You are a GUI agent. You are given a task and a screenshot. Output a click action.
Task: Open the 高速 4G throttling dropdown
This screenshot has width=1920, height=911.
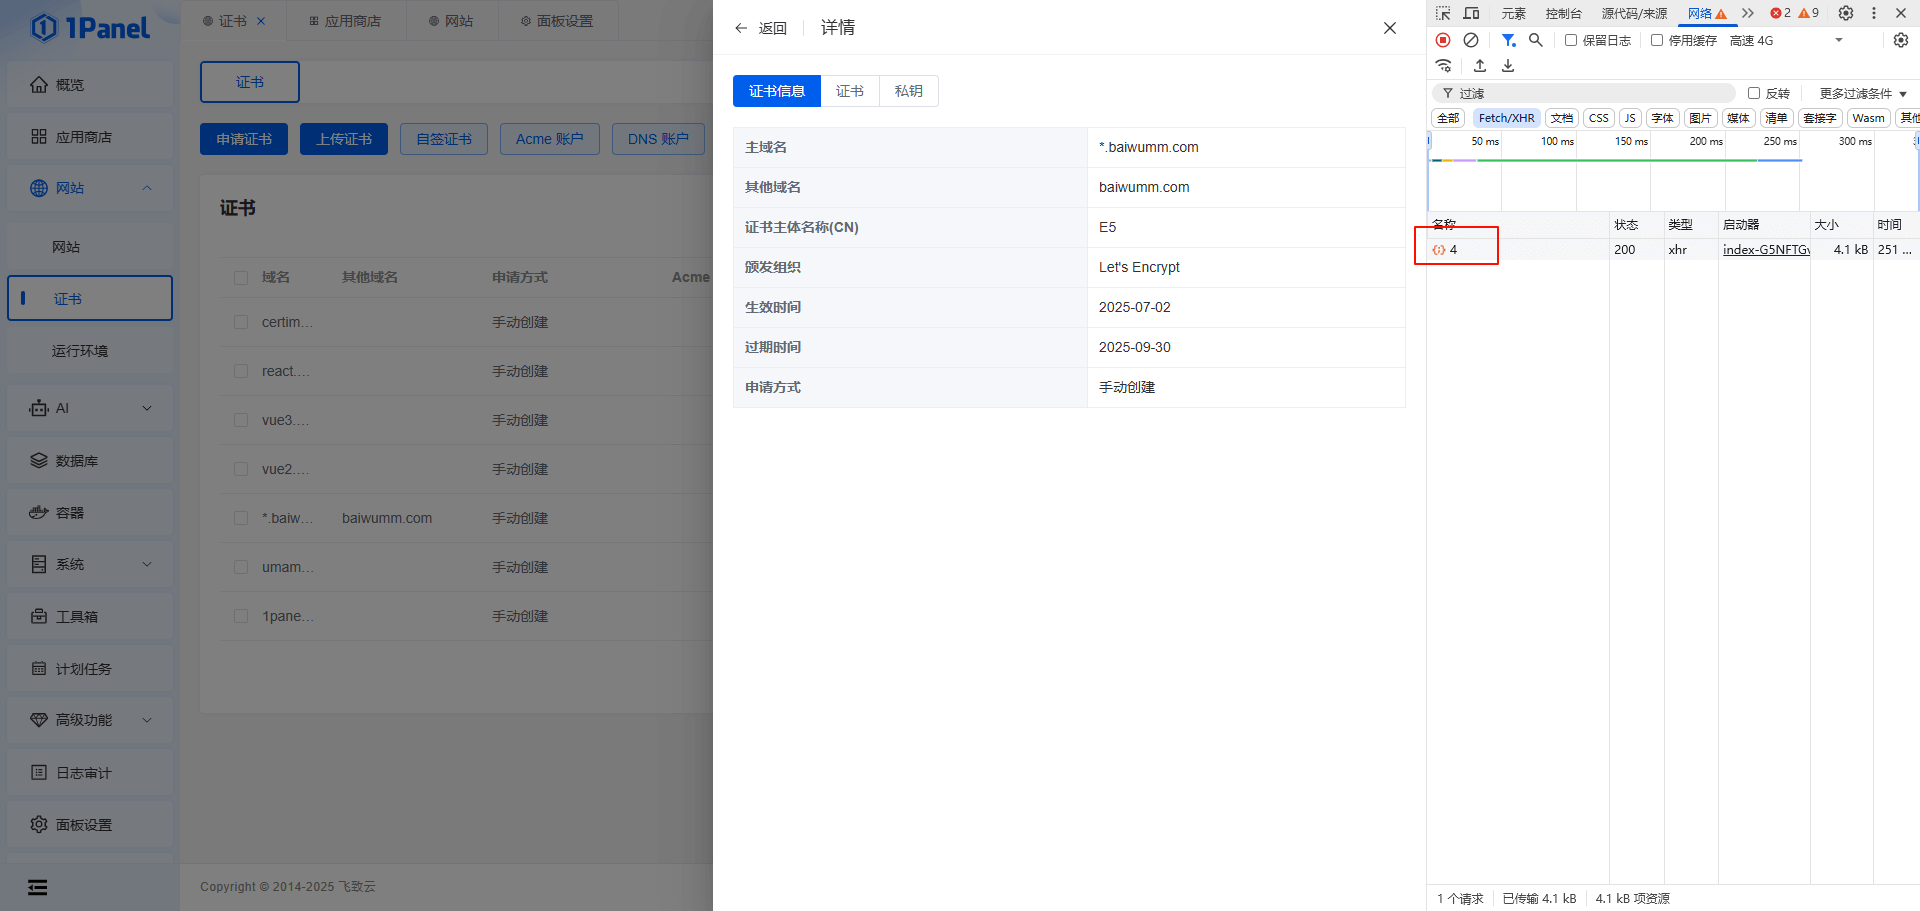coord(1786,40)
